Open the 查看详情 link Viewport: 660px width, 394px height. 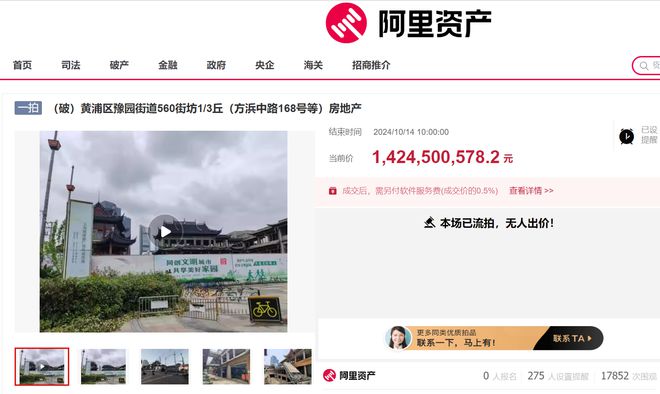[x=531, y=191]
